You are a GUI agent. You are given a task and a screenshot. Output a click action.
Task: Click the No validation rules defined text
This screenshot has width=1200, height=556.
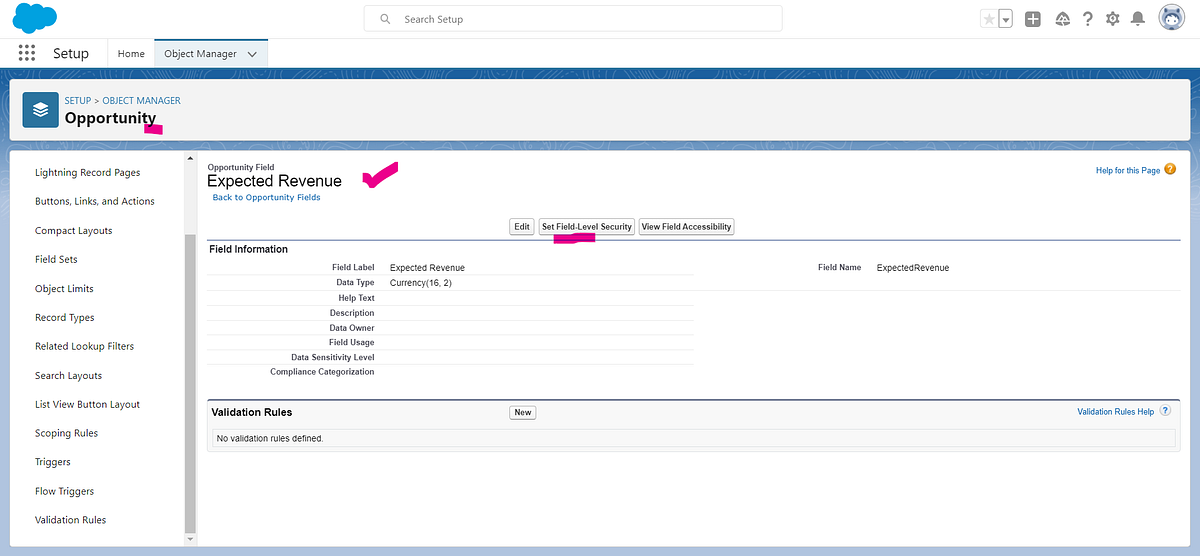pos(270,438)
